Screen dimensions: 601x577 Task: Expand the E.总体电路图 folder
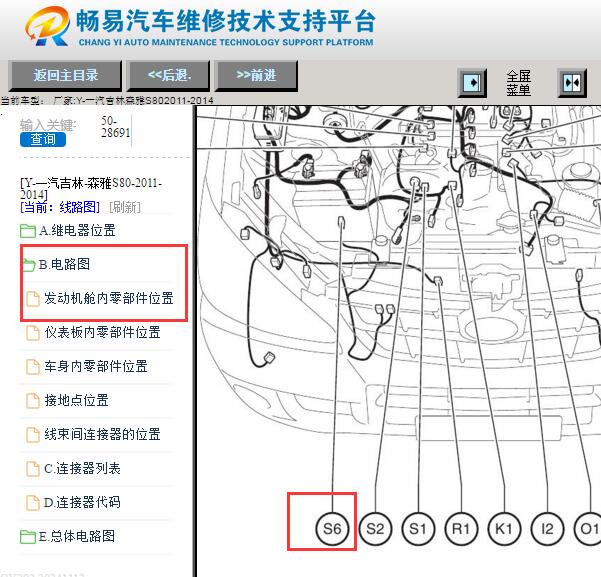(77, 536)
